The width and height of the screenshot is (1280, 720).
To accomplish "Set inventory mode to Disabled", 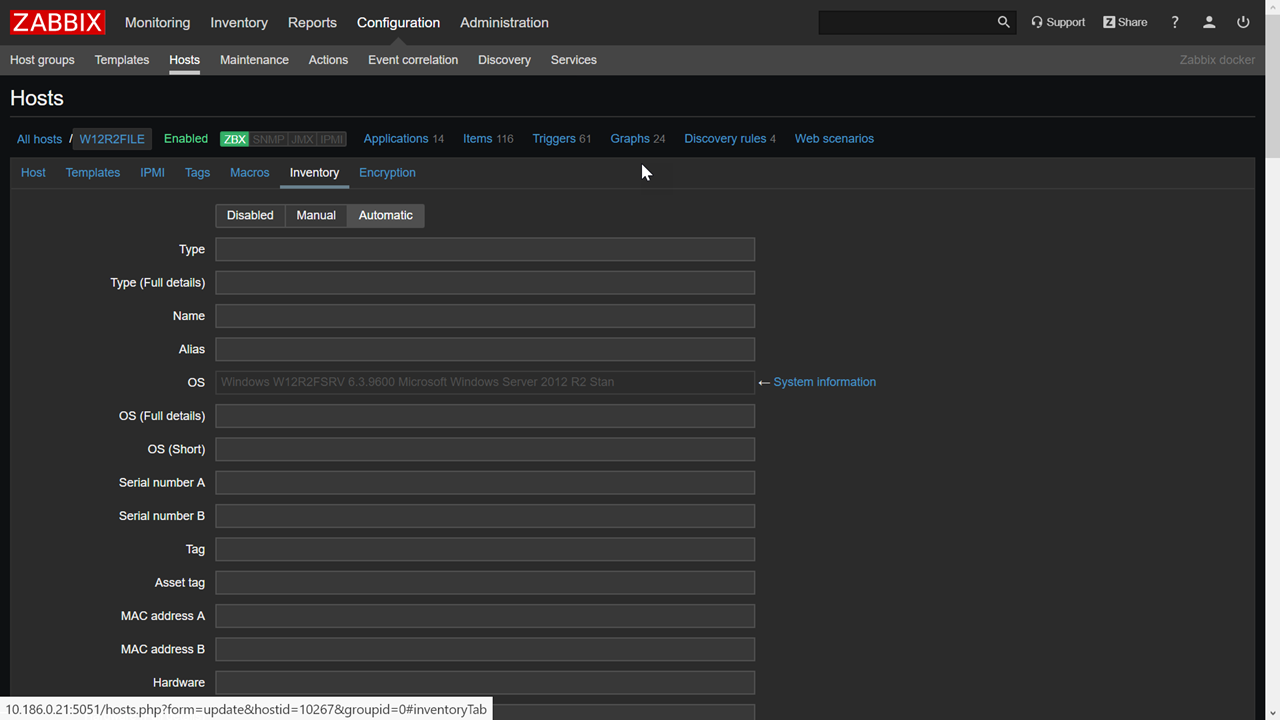I will [250, 215].
